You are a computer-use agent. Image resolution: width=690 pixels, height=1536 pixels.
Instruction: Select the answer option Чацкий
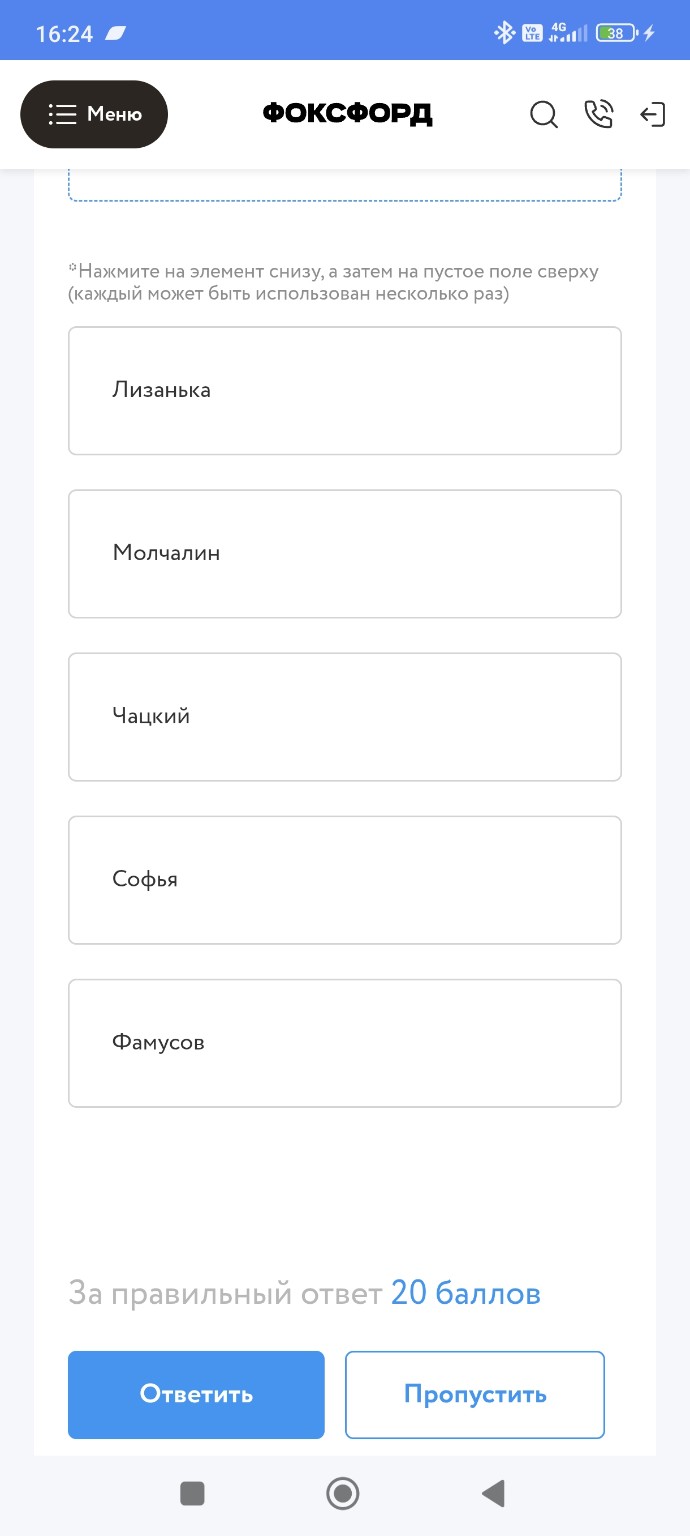pyautogui.click(x=344, y=716)
